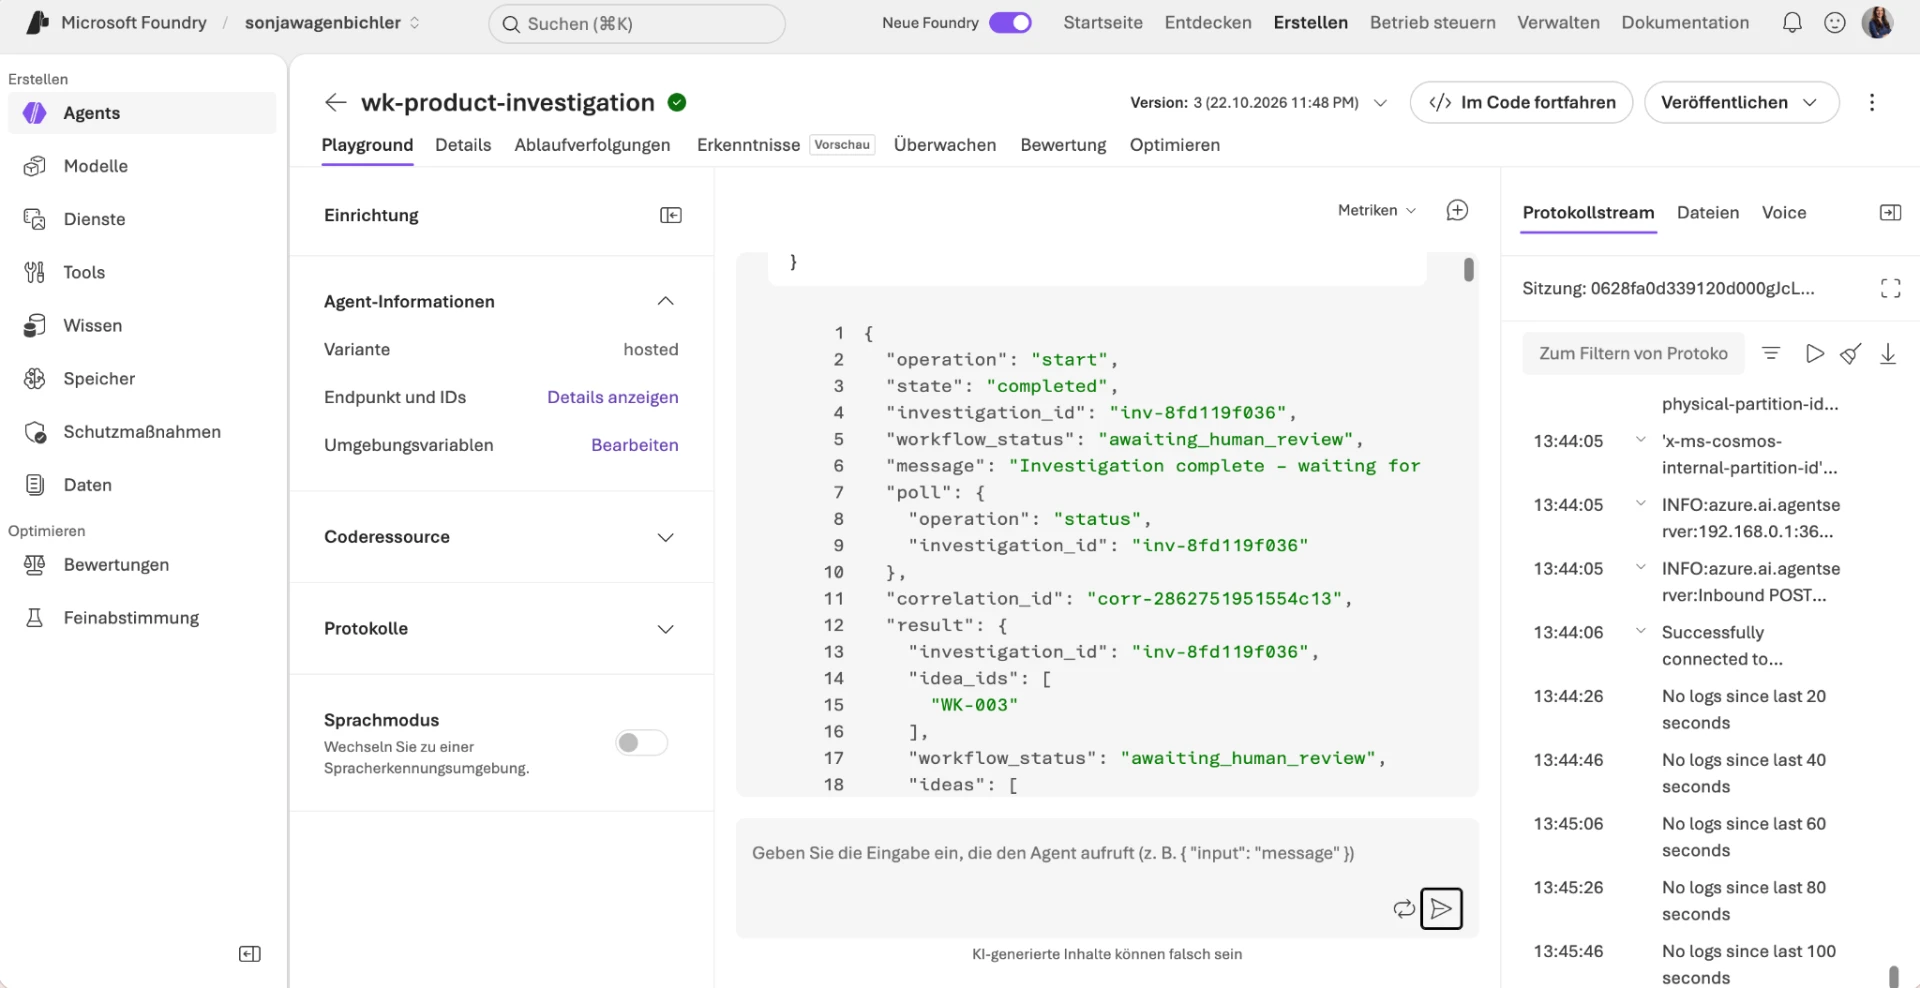1920x988 pixels.
Task: Download the log stream
Action: (1888, 353)
